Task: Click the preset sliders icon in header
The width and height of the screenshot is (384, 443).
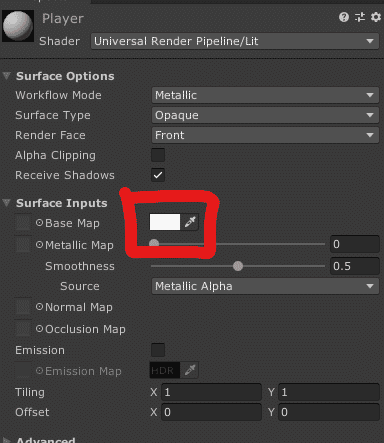Action: [x=360, y=17]
